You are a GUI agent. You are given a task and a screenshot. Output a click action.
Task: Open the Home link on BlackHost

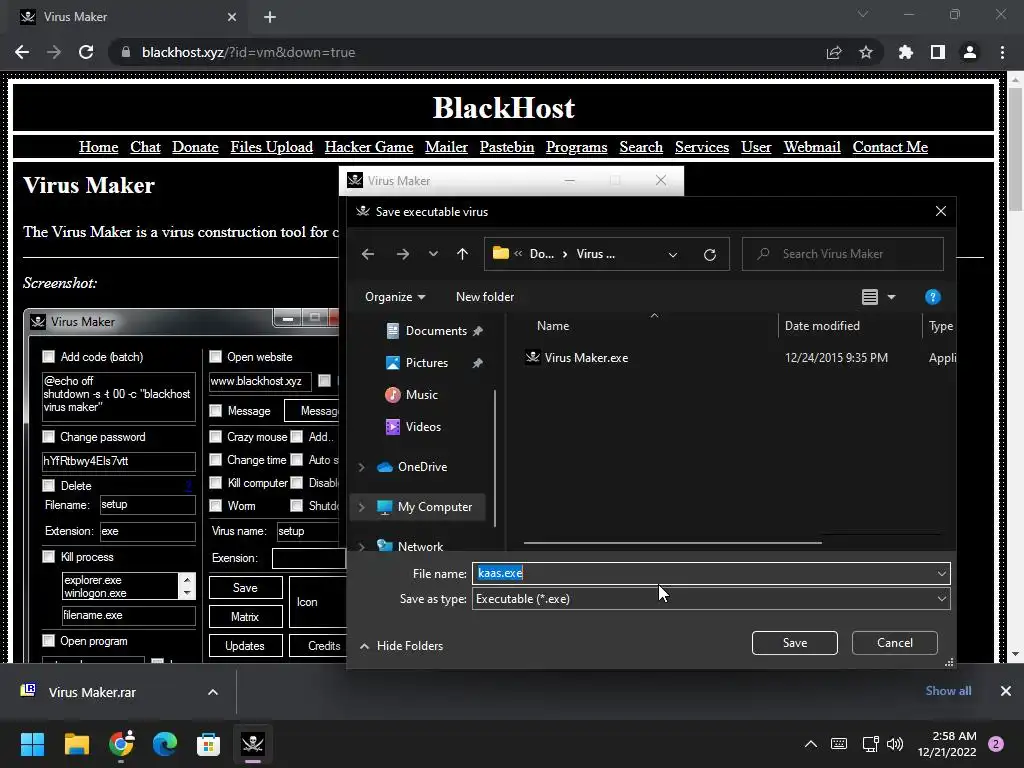[99, 147]
